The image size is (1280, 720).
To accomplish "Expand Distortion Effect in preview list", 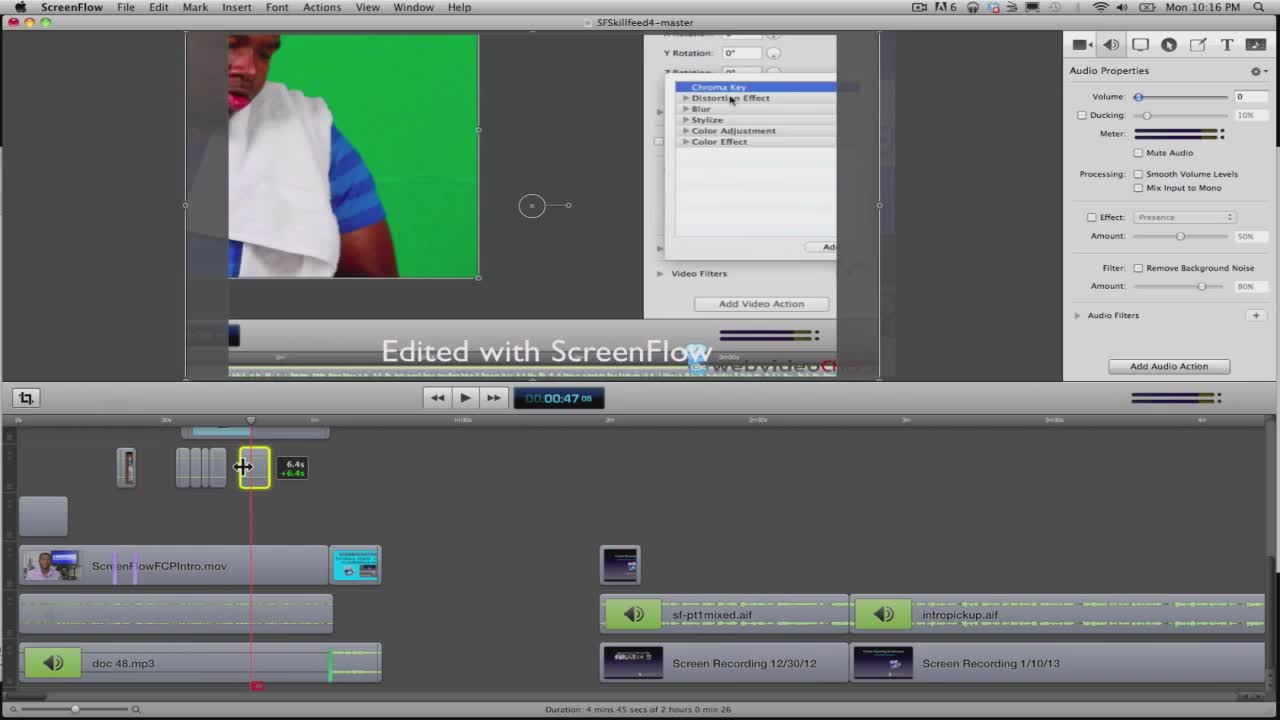I will point(685,98).
